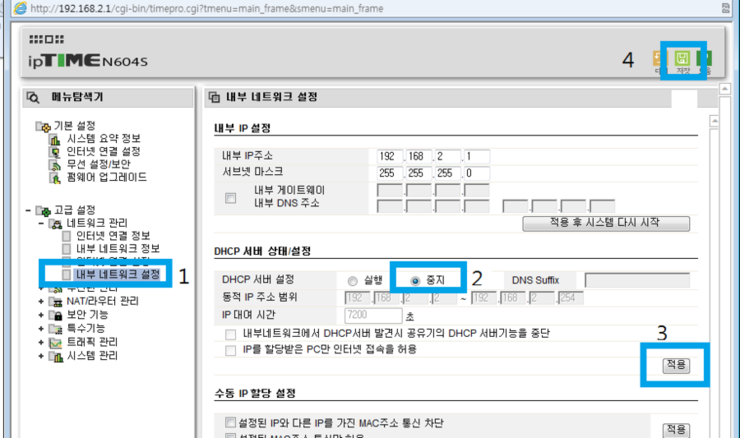Click the 내부 네트워크 설정 header window icon
This screenshot has width=740, height=438.
[214, 97]
